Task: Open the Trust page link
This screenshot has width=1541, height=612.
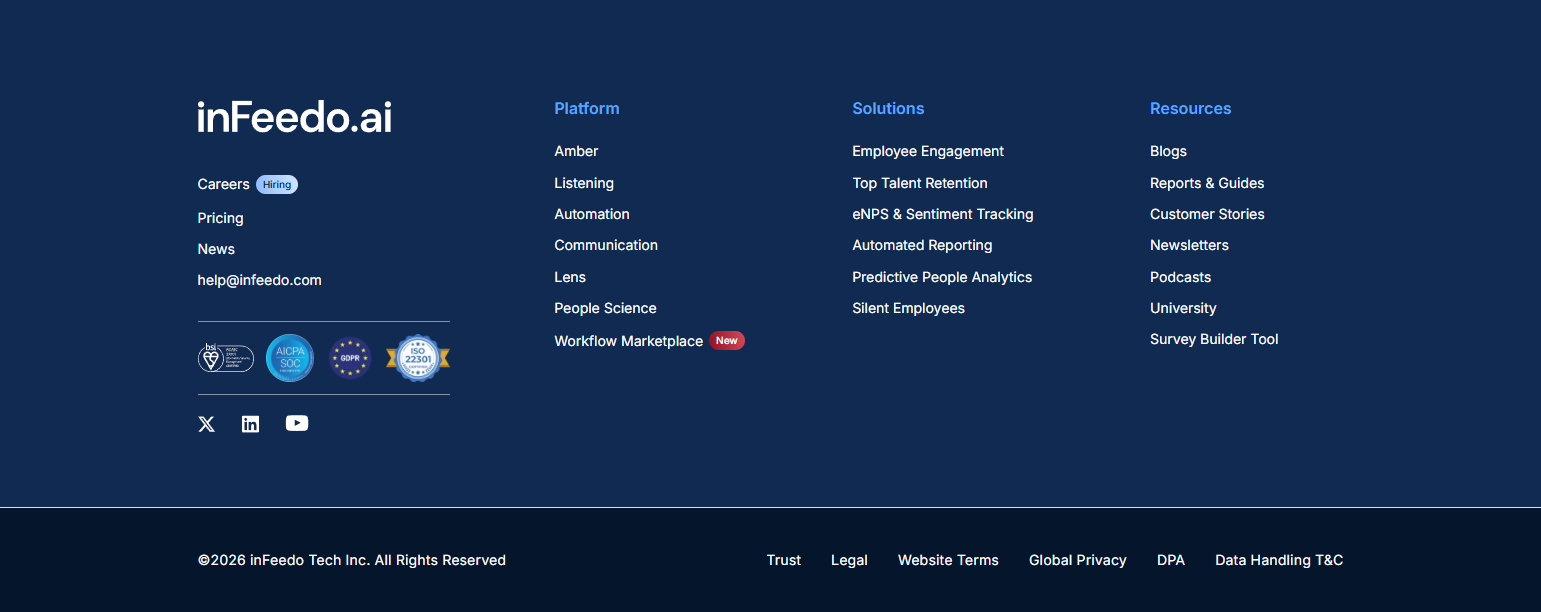Action: pyautogui.click(x=783, y=560)
